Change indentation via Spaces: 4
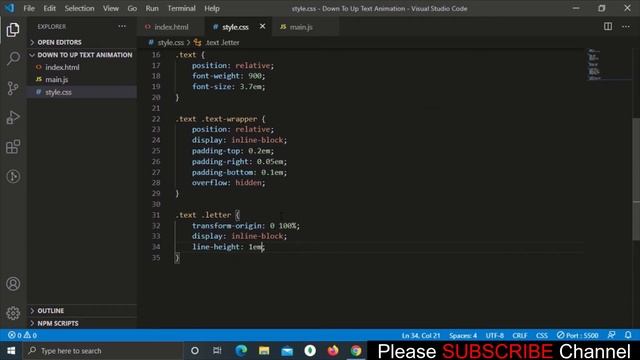Viewport: 640px width, 360px height. [x=463, y=335]
